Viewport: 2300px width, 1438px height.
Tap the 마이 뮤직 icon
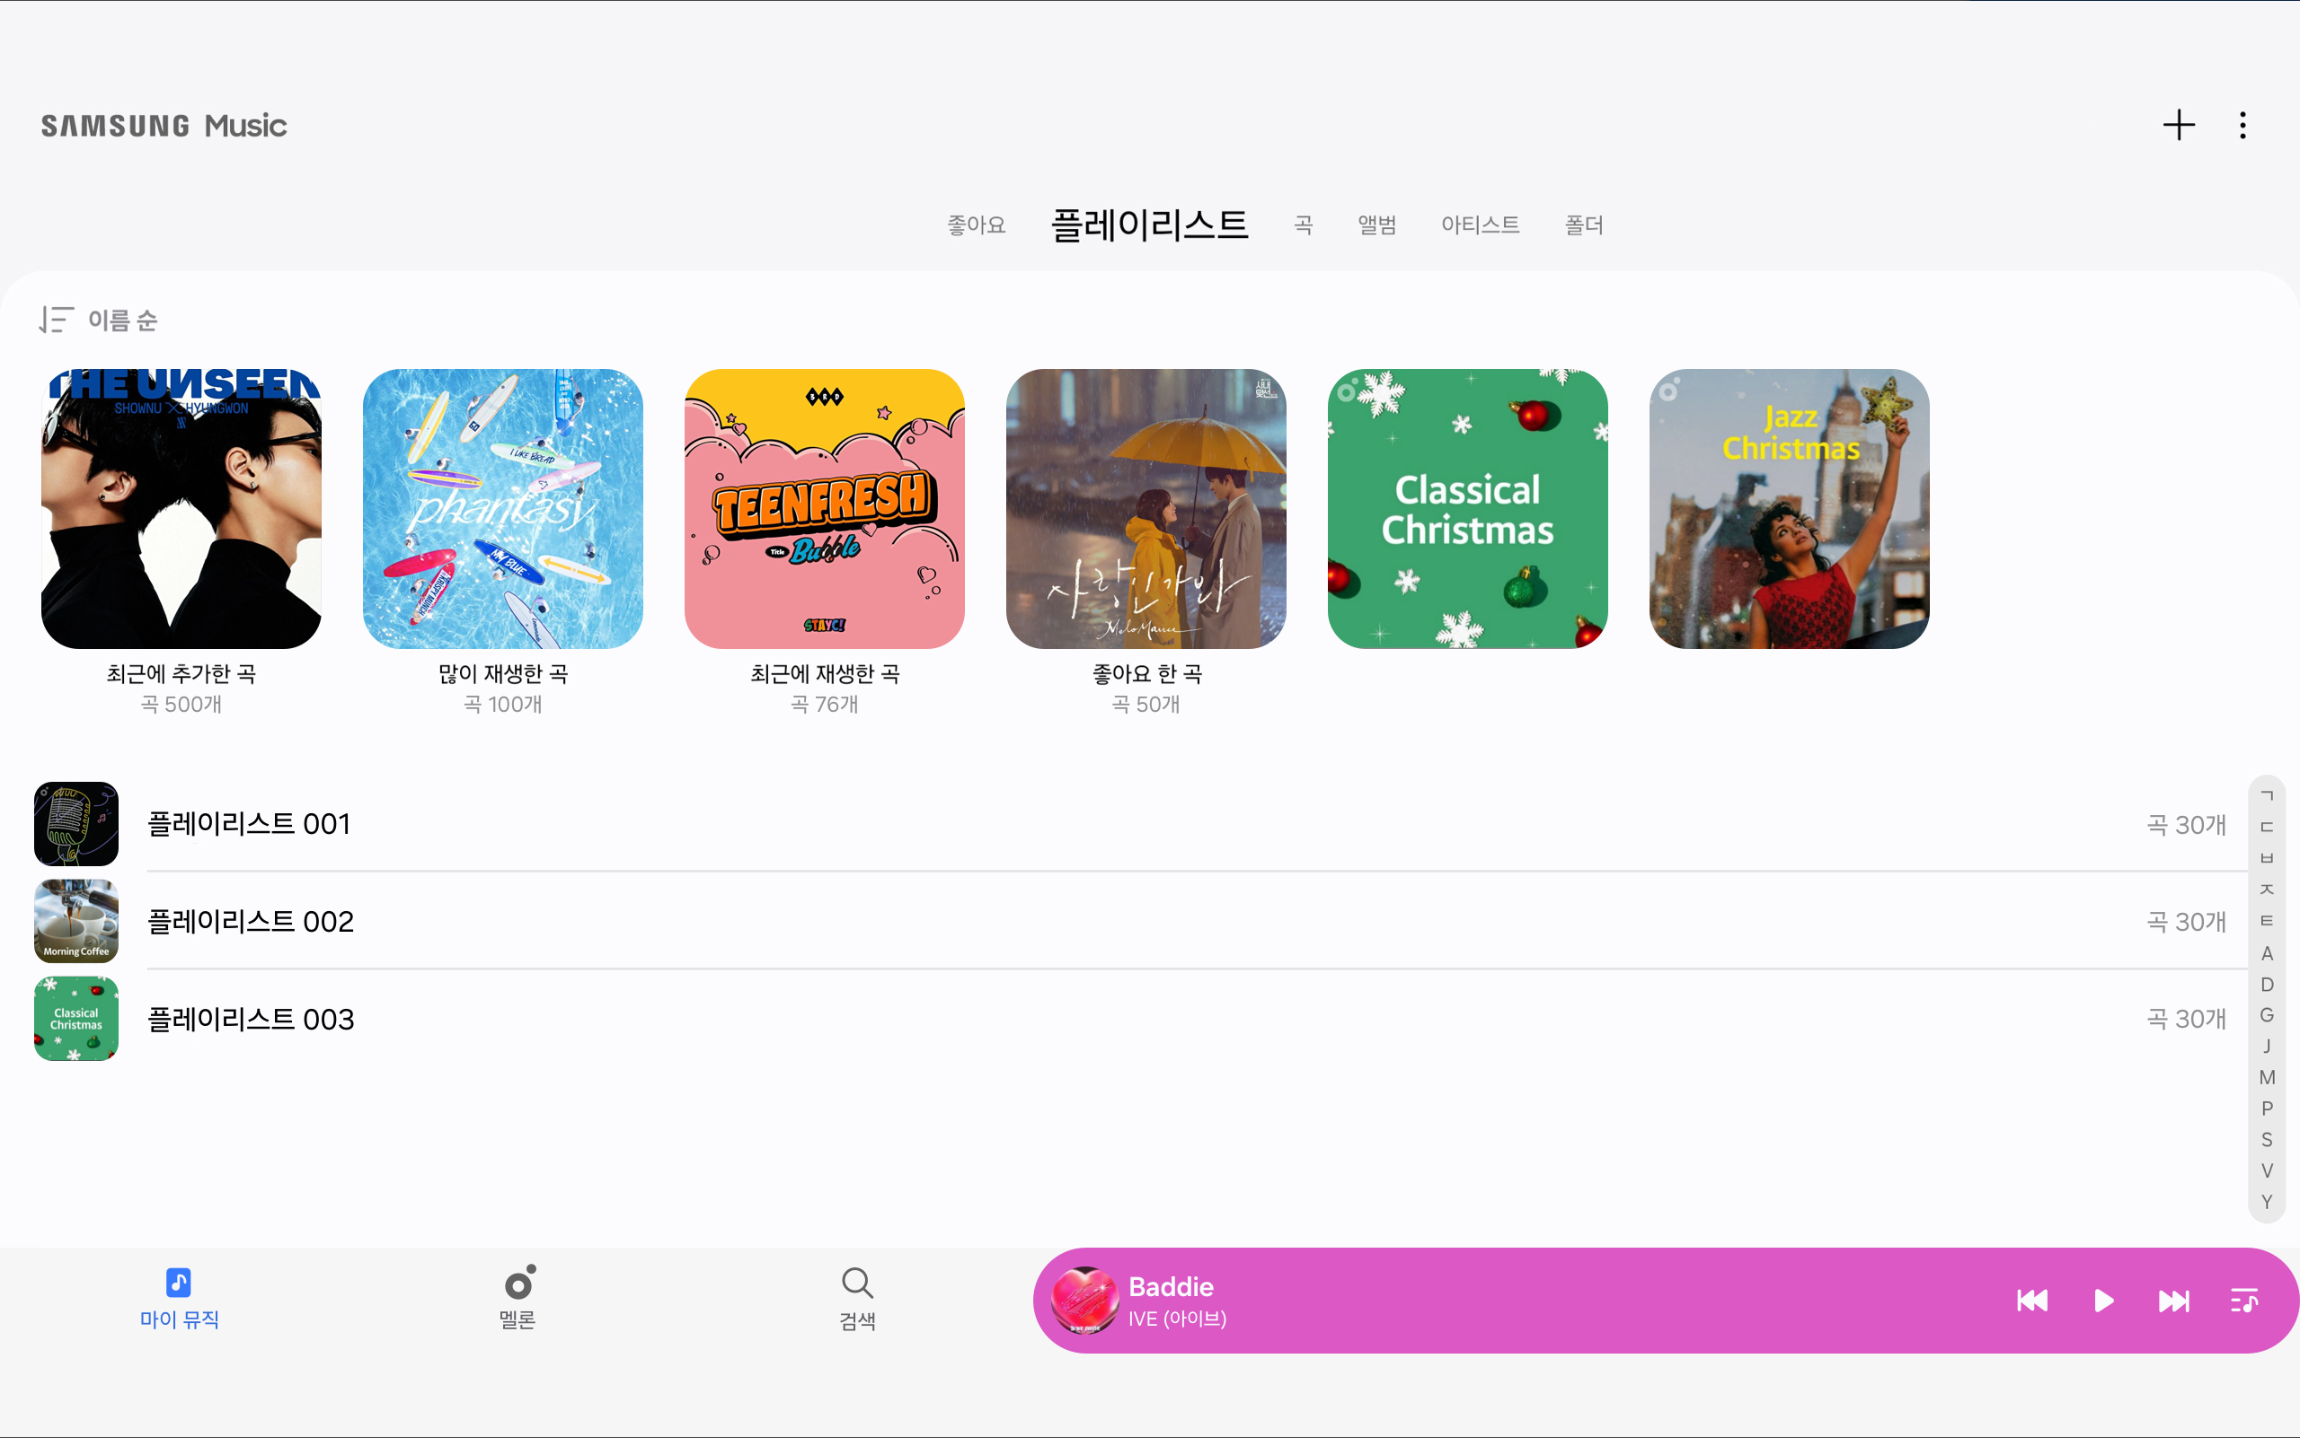click(x=177, y=1280)
